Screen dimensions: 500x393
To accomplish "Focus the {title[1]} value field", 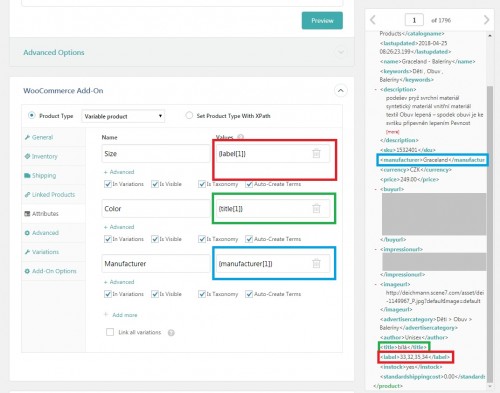I will [x=273, y=209].
